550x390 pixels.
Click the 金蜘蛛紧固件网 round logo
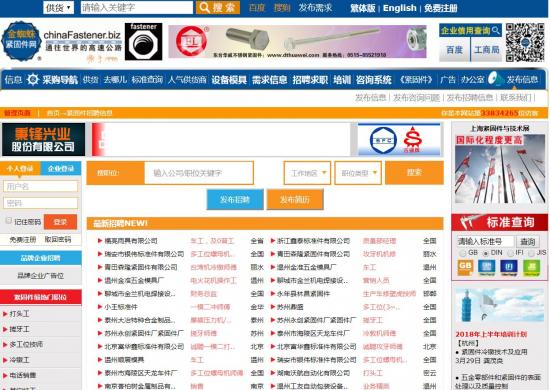(x=21, y=42)
